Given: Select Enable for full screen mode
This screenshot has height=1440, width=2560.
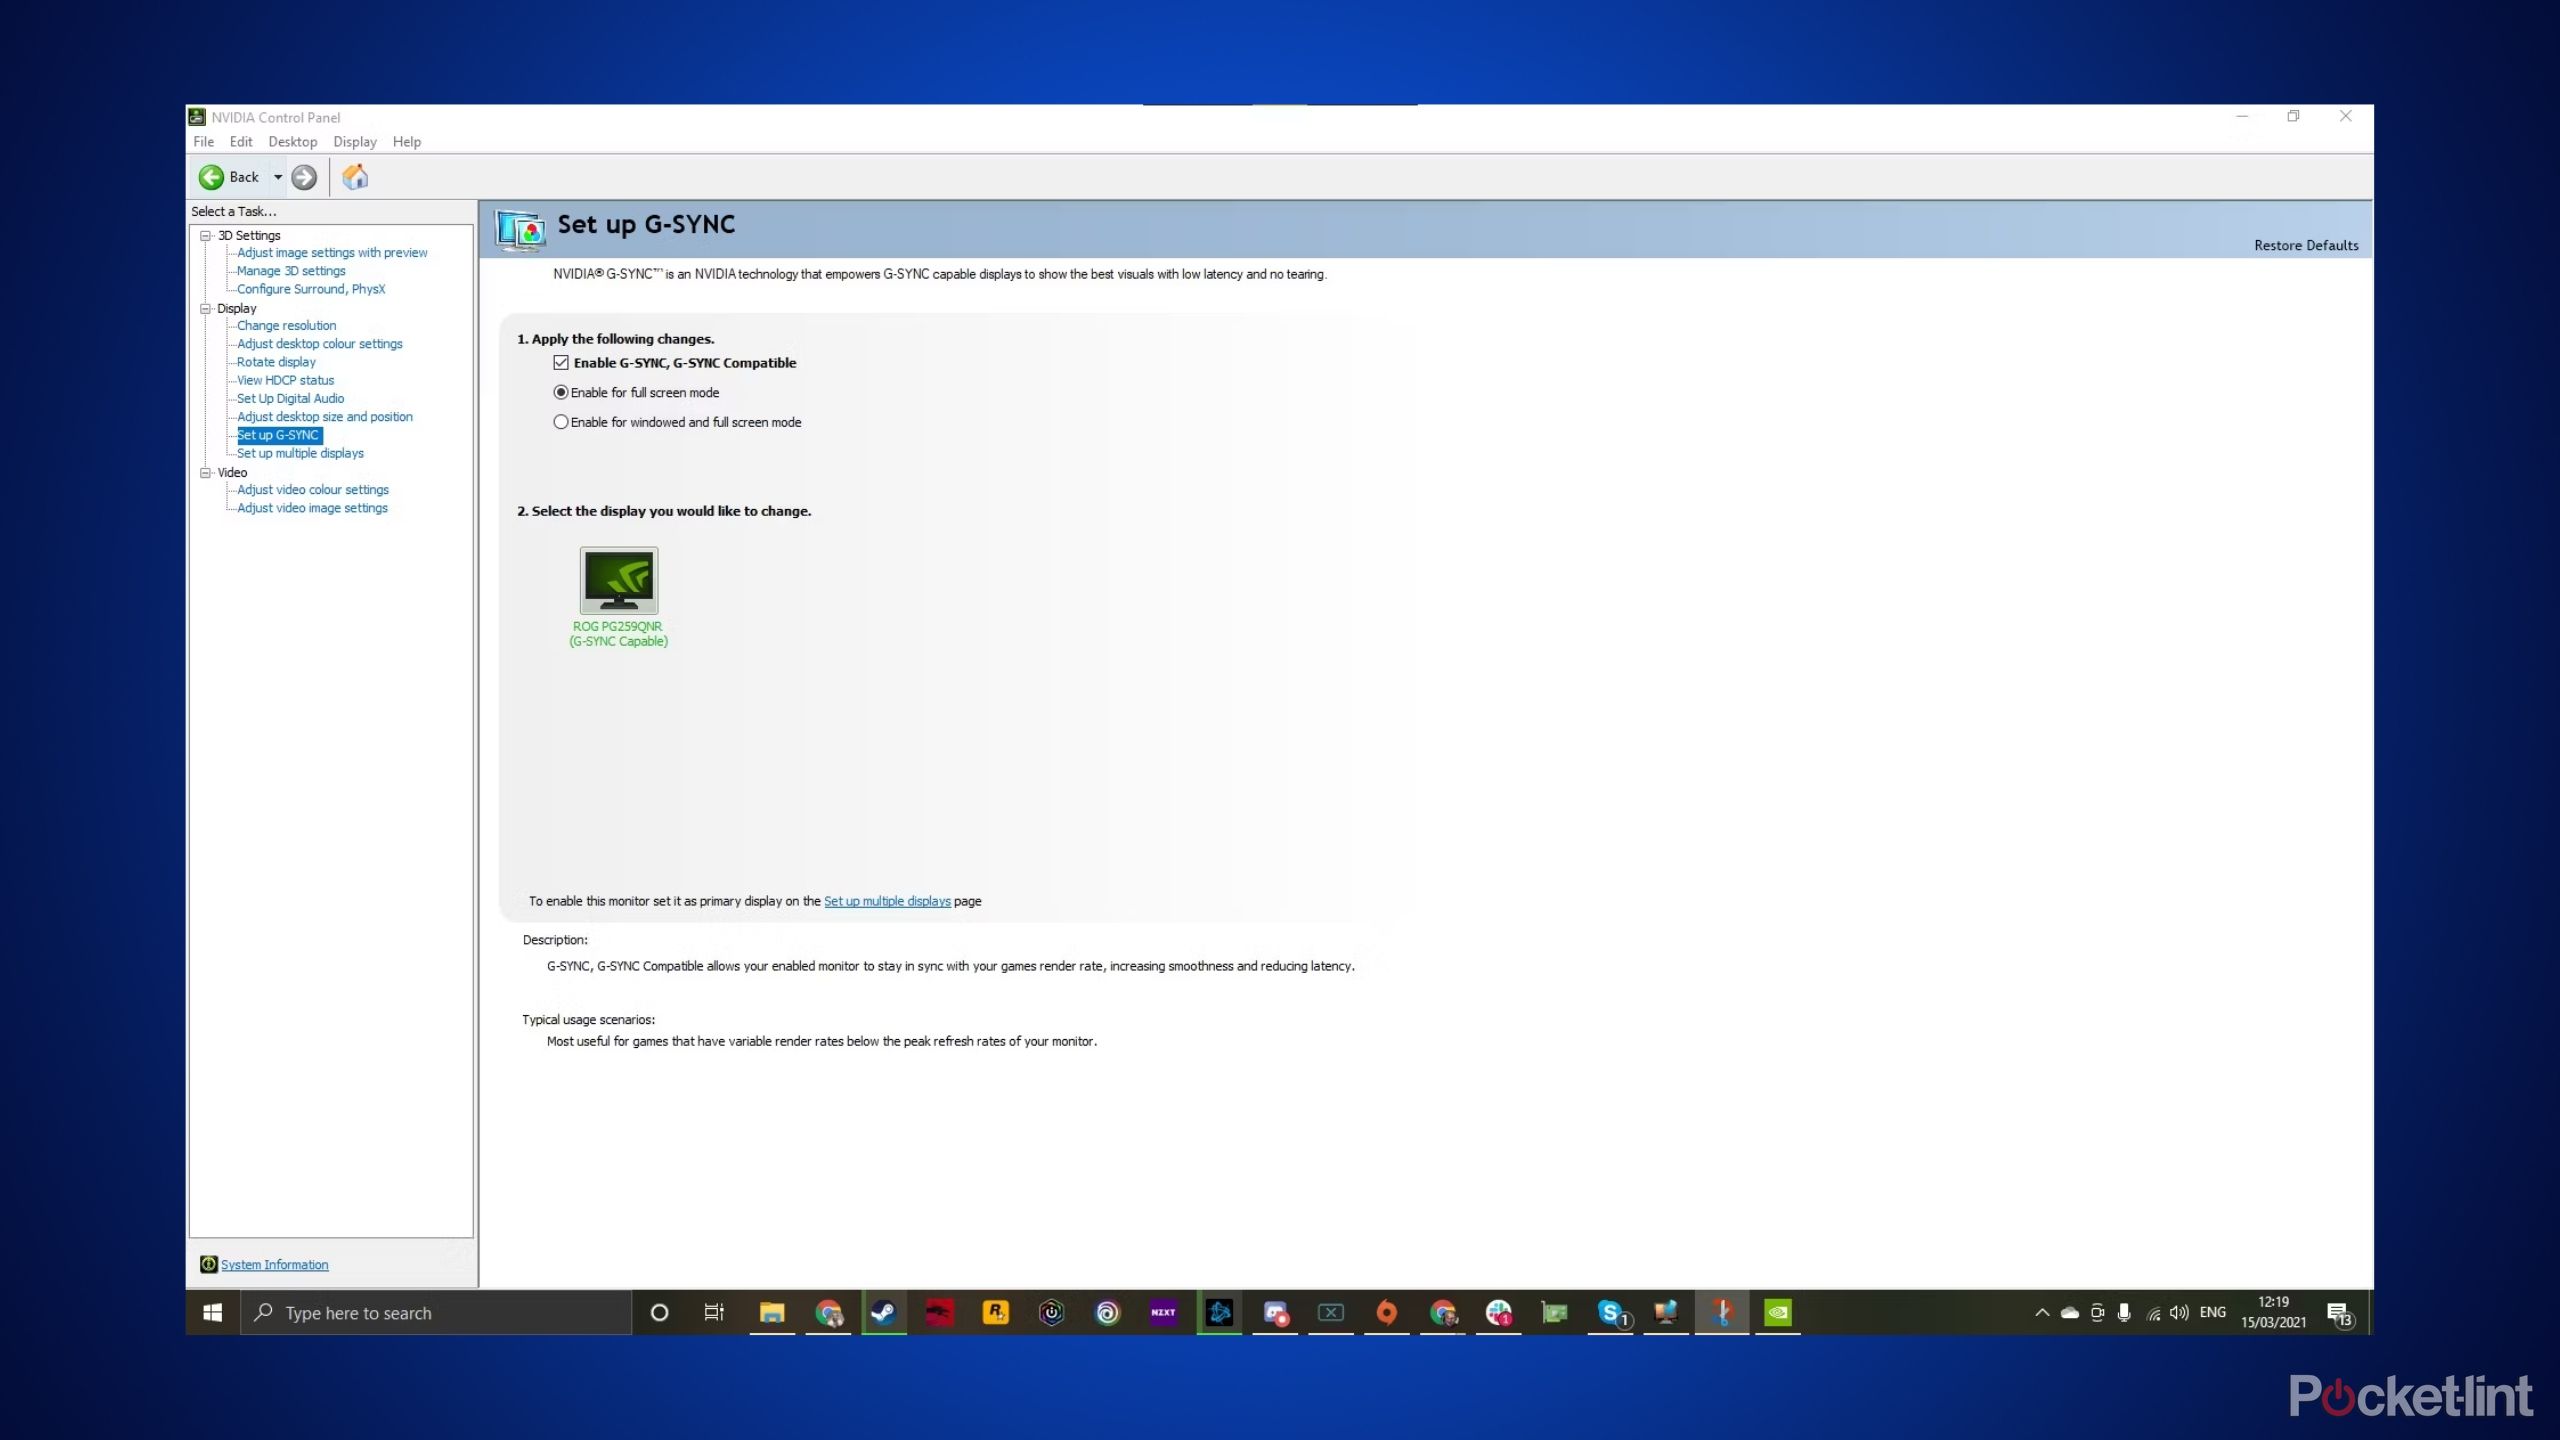Looking at the screenshot, I should point(561,393).
